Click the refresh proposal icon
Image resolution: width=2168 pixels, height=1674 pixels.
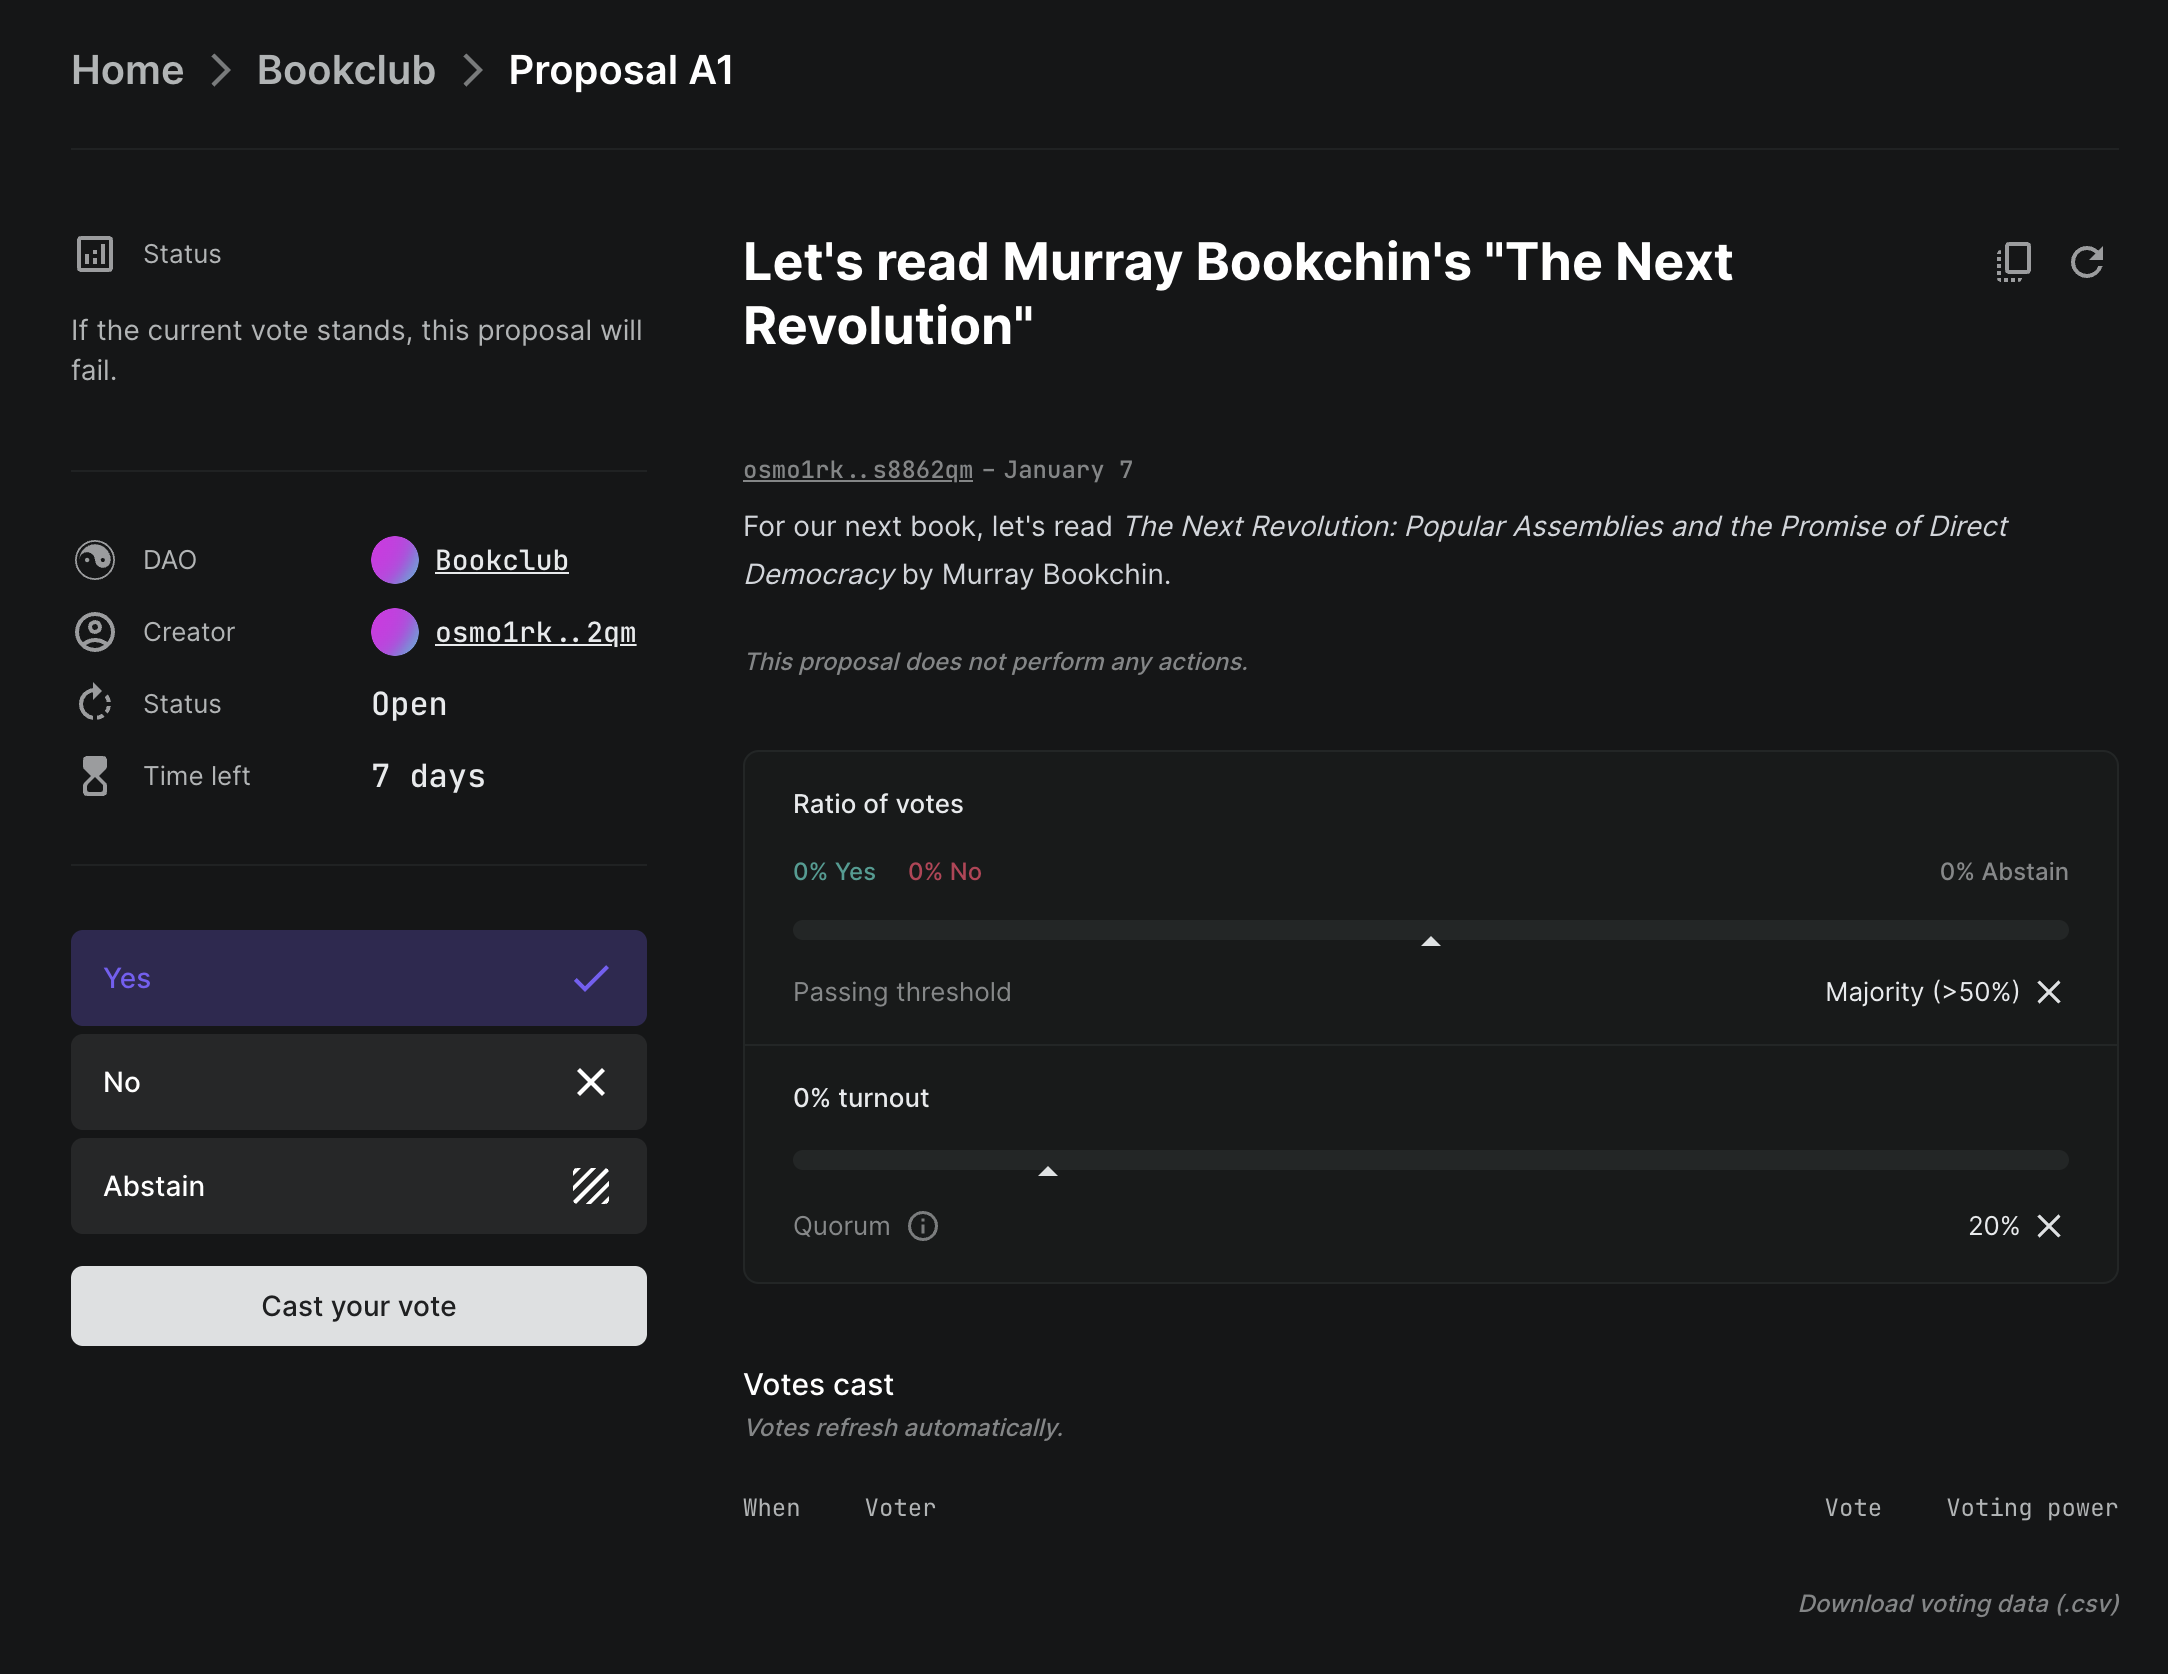coord(2087,262)
